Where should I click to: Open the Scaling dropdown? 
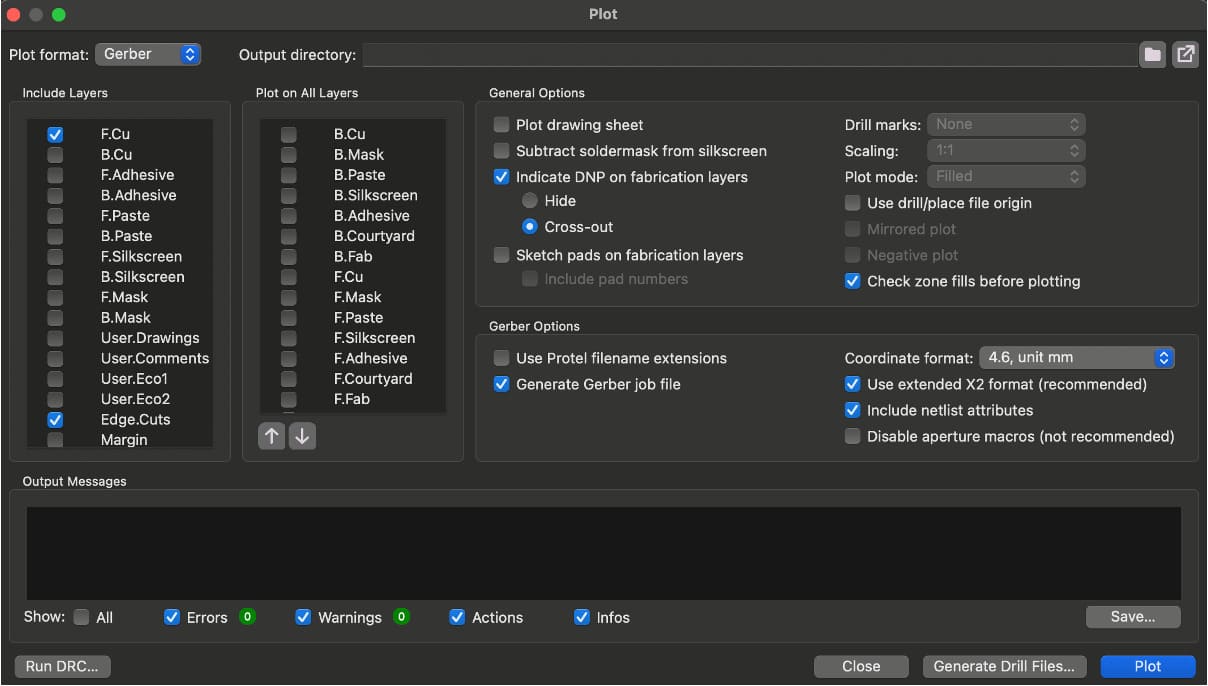pos(1006,150)
